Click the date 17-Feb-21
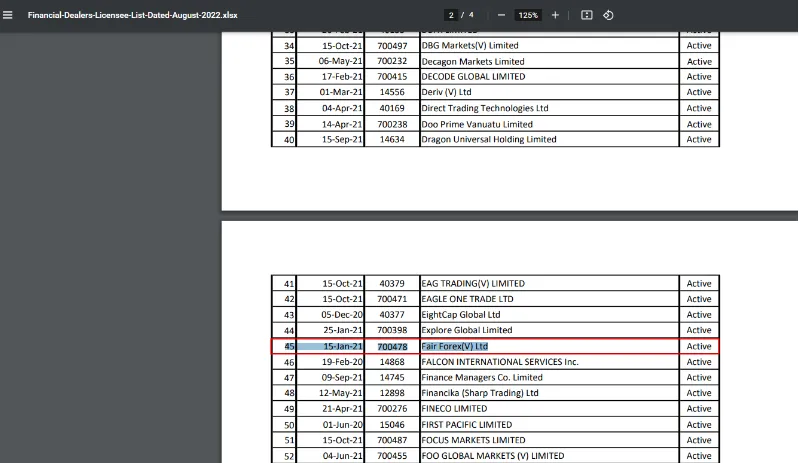The image size is (799, 463). [342, 77]
